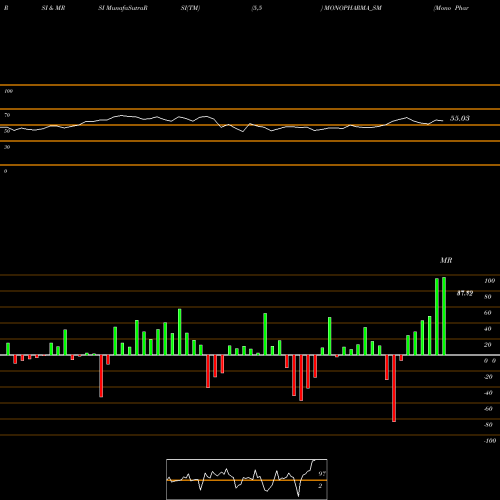This screenshot has width=500, height=500.
Task: Click the MR heading above the histogram
Action: pos(446,260)
